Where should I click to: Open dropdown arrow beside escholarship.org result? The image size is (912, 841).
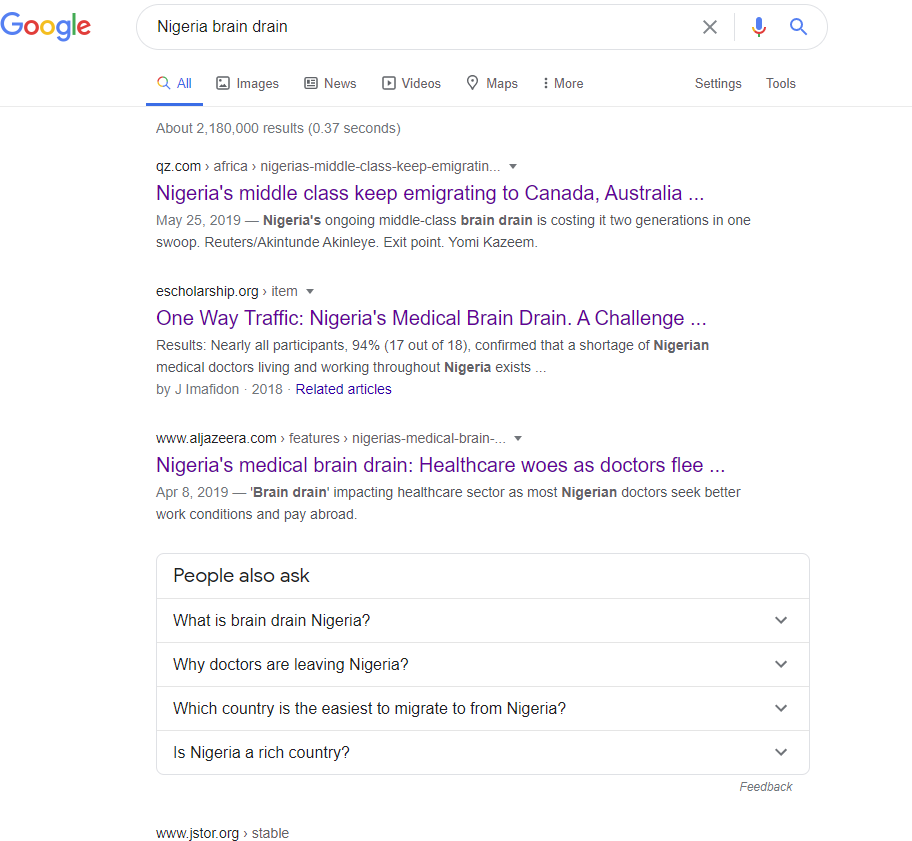tap(310, 291)
